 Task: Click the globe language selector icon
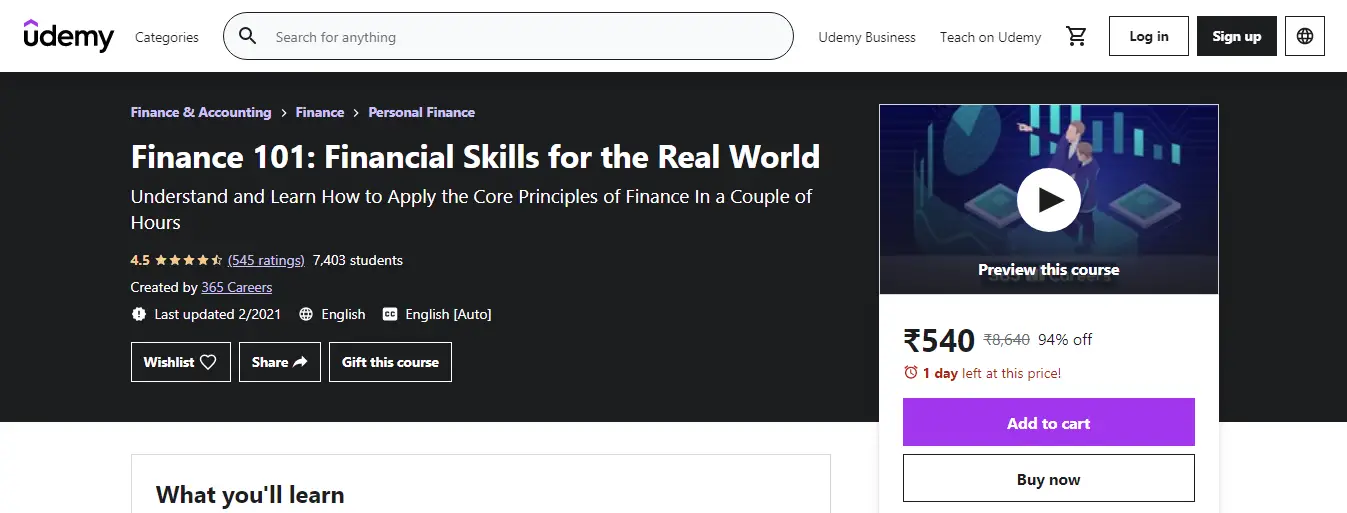pos(1304,36)
